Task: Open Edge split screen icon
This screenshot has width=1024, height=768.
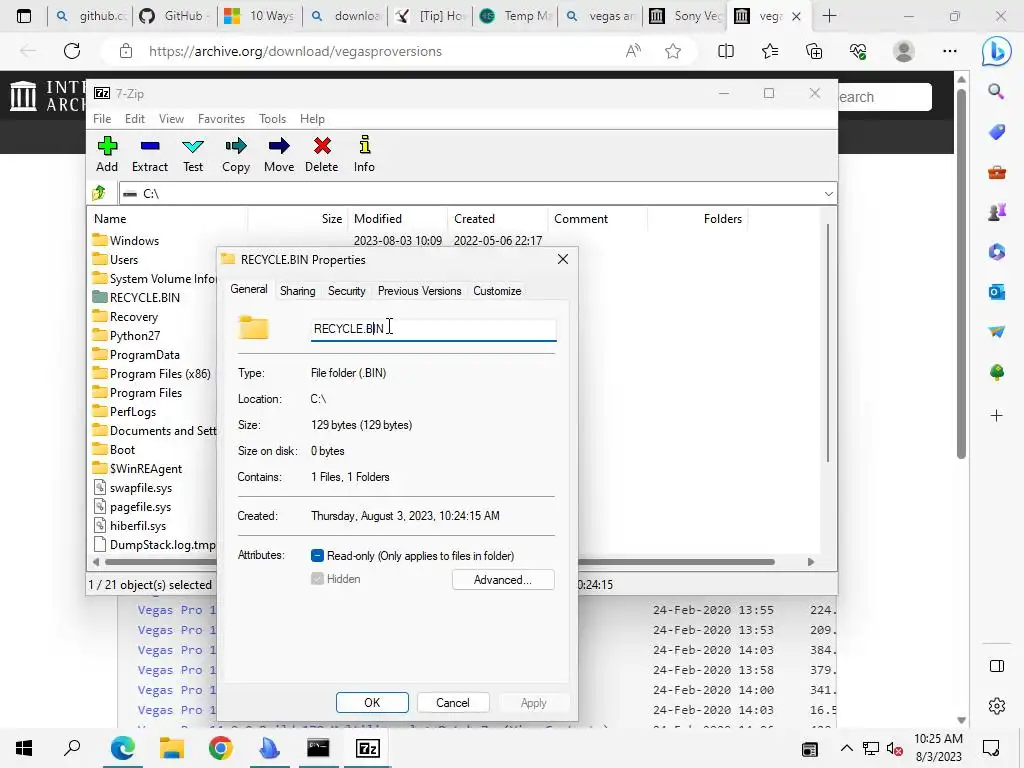Action: (x=726, y=51)
